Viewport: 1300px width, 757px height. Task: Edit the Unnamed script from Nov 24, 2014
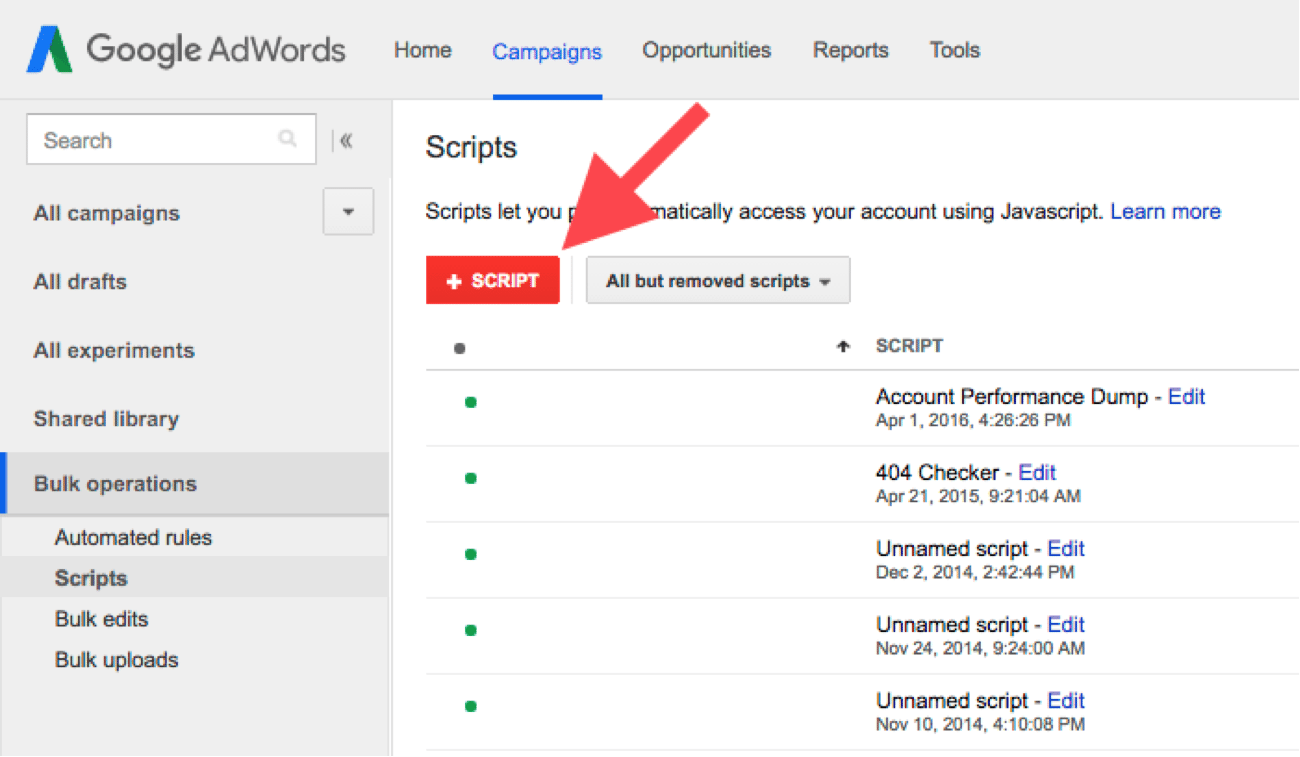pos(1066,625)
